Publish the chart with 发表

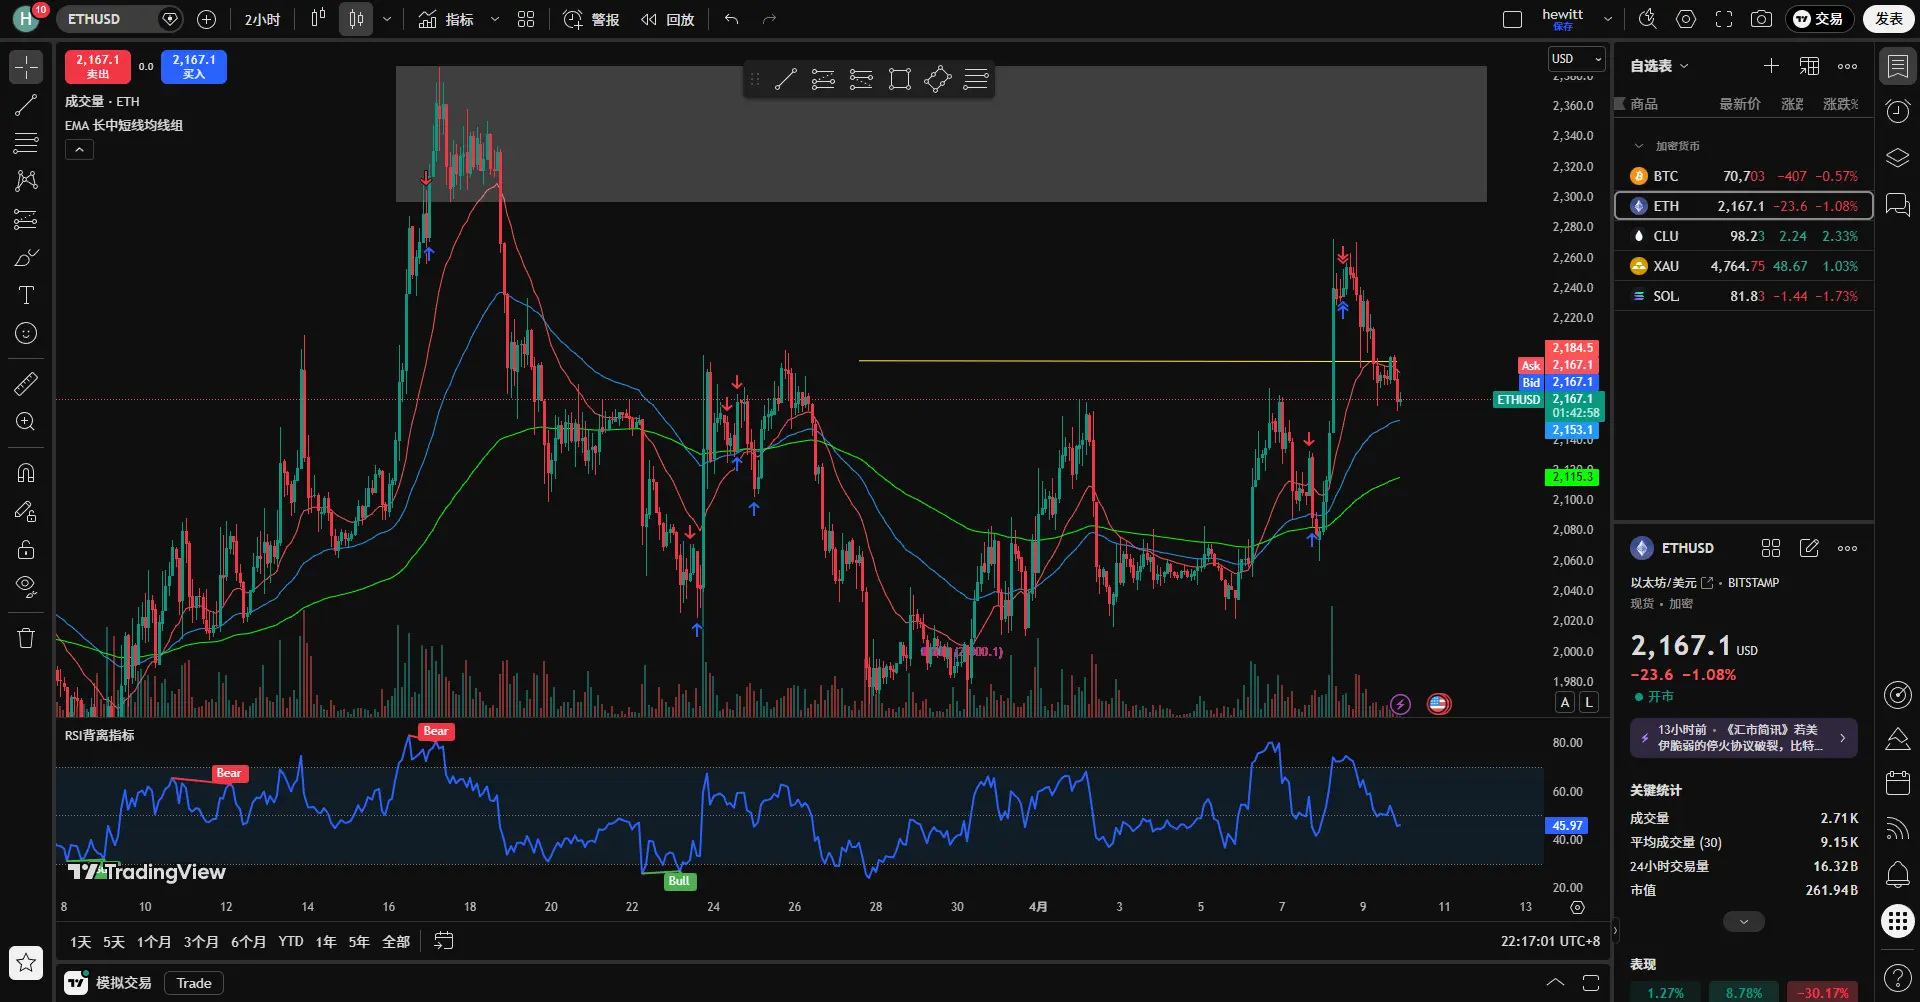(1889, 19)
